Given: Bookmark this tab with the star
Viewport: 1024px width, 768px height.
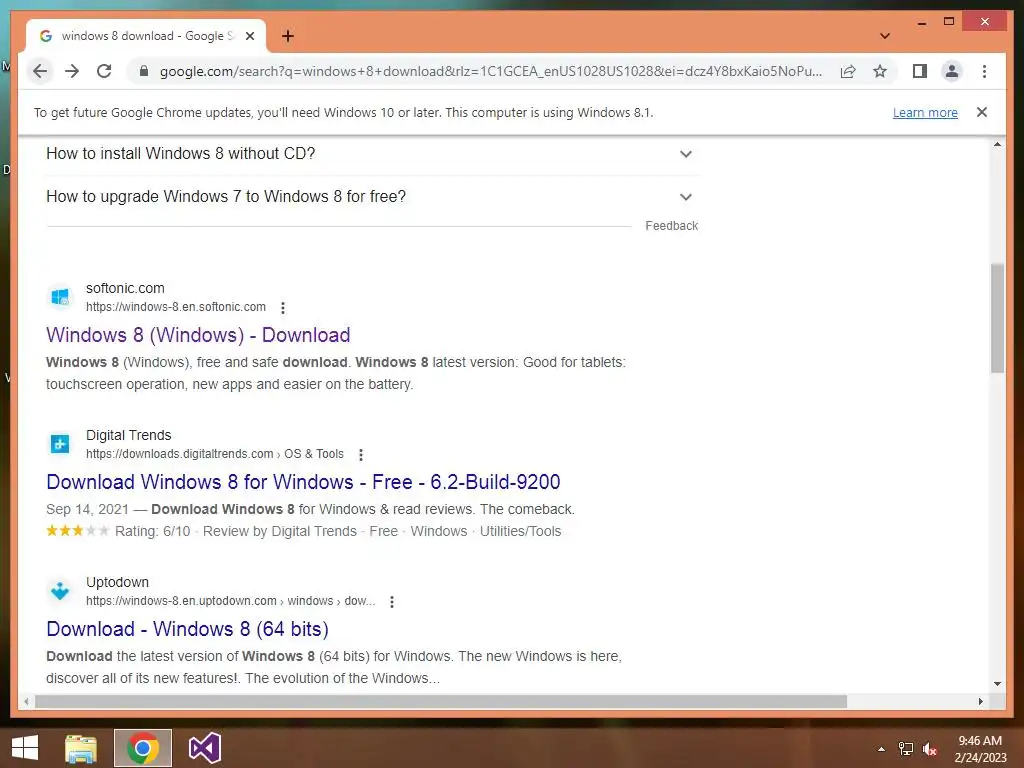Looking at the screenshot, I should (880, 71).
